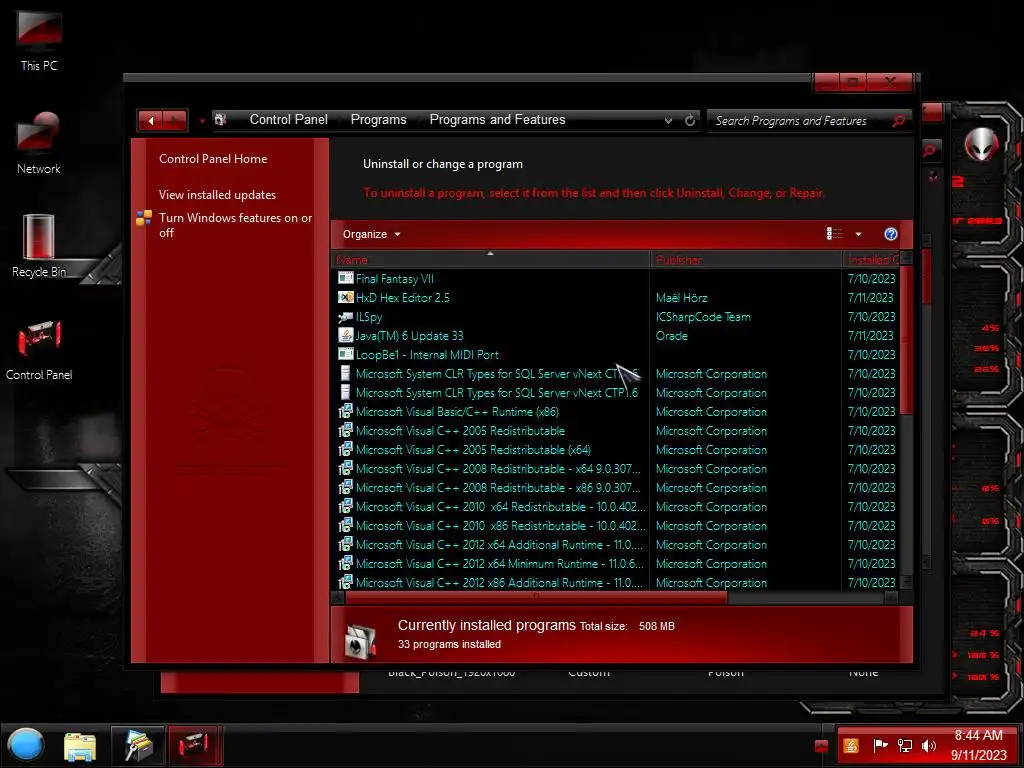Open the Organize dropdown menu
The image size is (1024, 768).
coord(372,234)
